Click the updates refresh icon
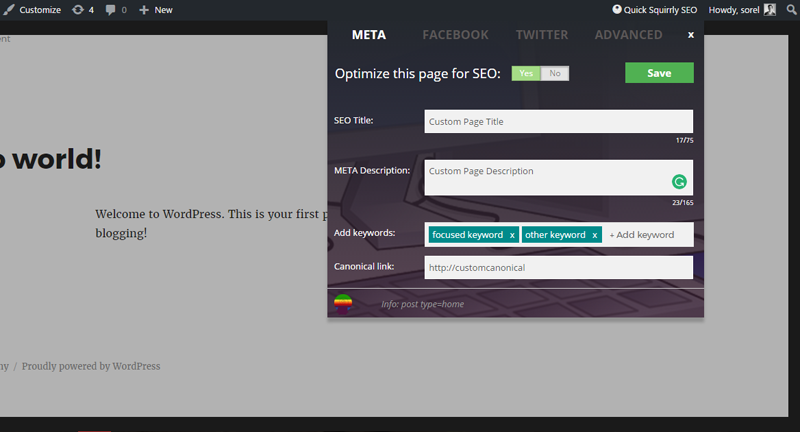 [x=78, y=10]
